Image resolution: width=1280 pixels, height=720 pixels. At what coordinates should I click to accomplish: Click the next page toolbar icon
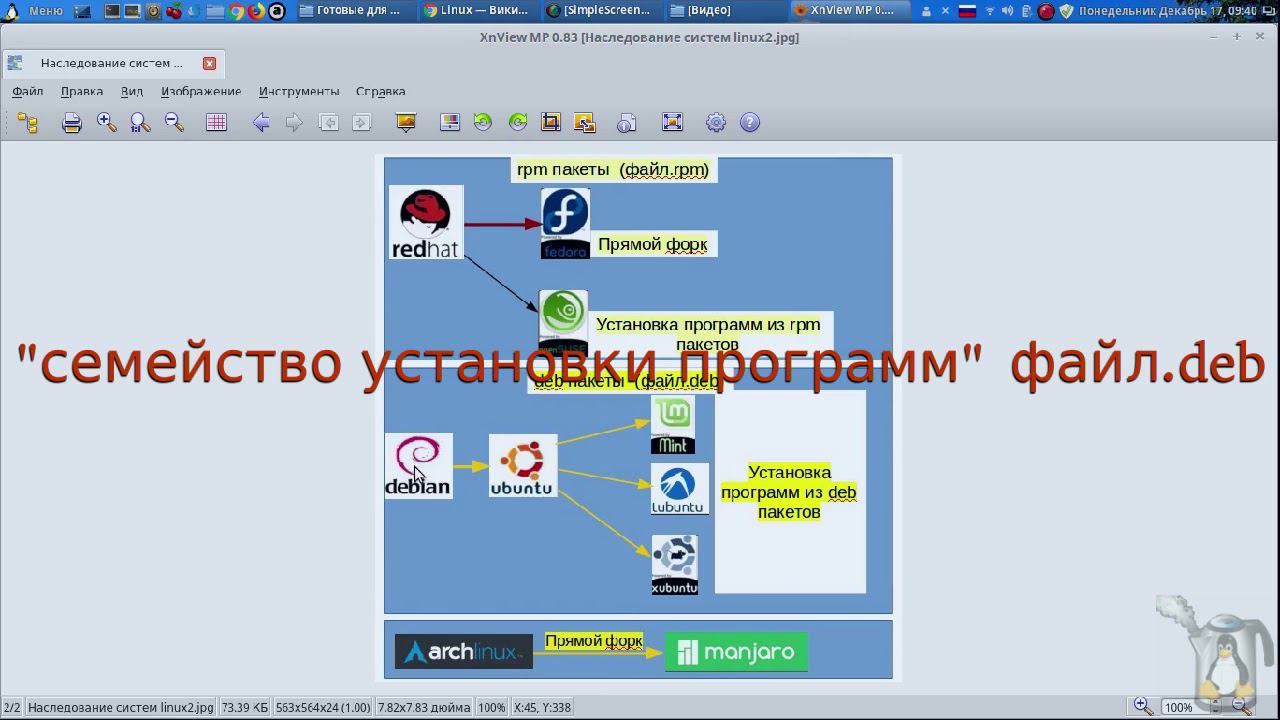[361, 123]
